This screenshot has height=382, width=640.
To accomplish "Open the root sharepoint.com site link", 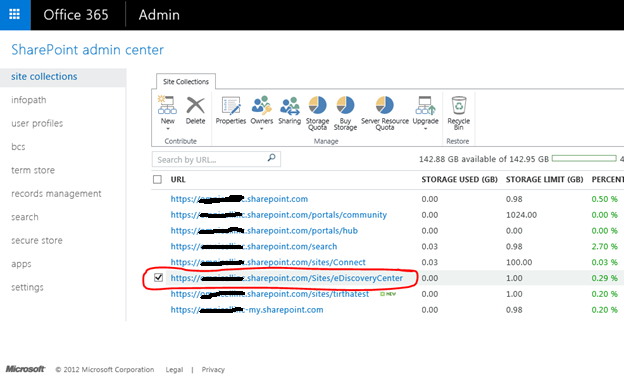I will click(x=239, y=199).
